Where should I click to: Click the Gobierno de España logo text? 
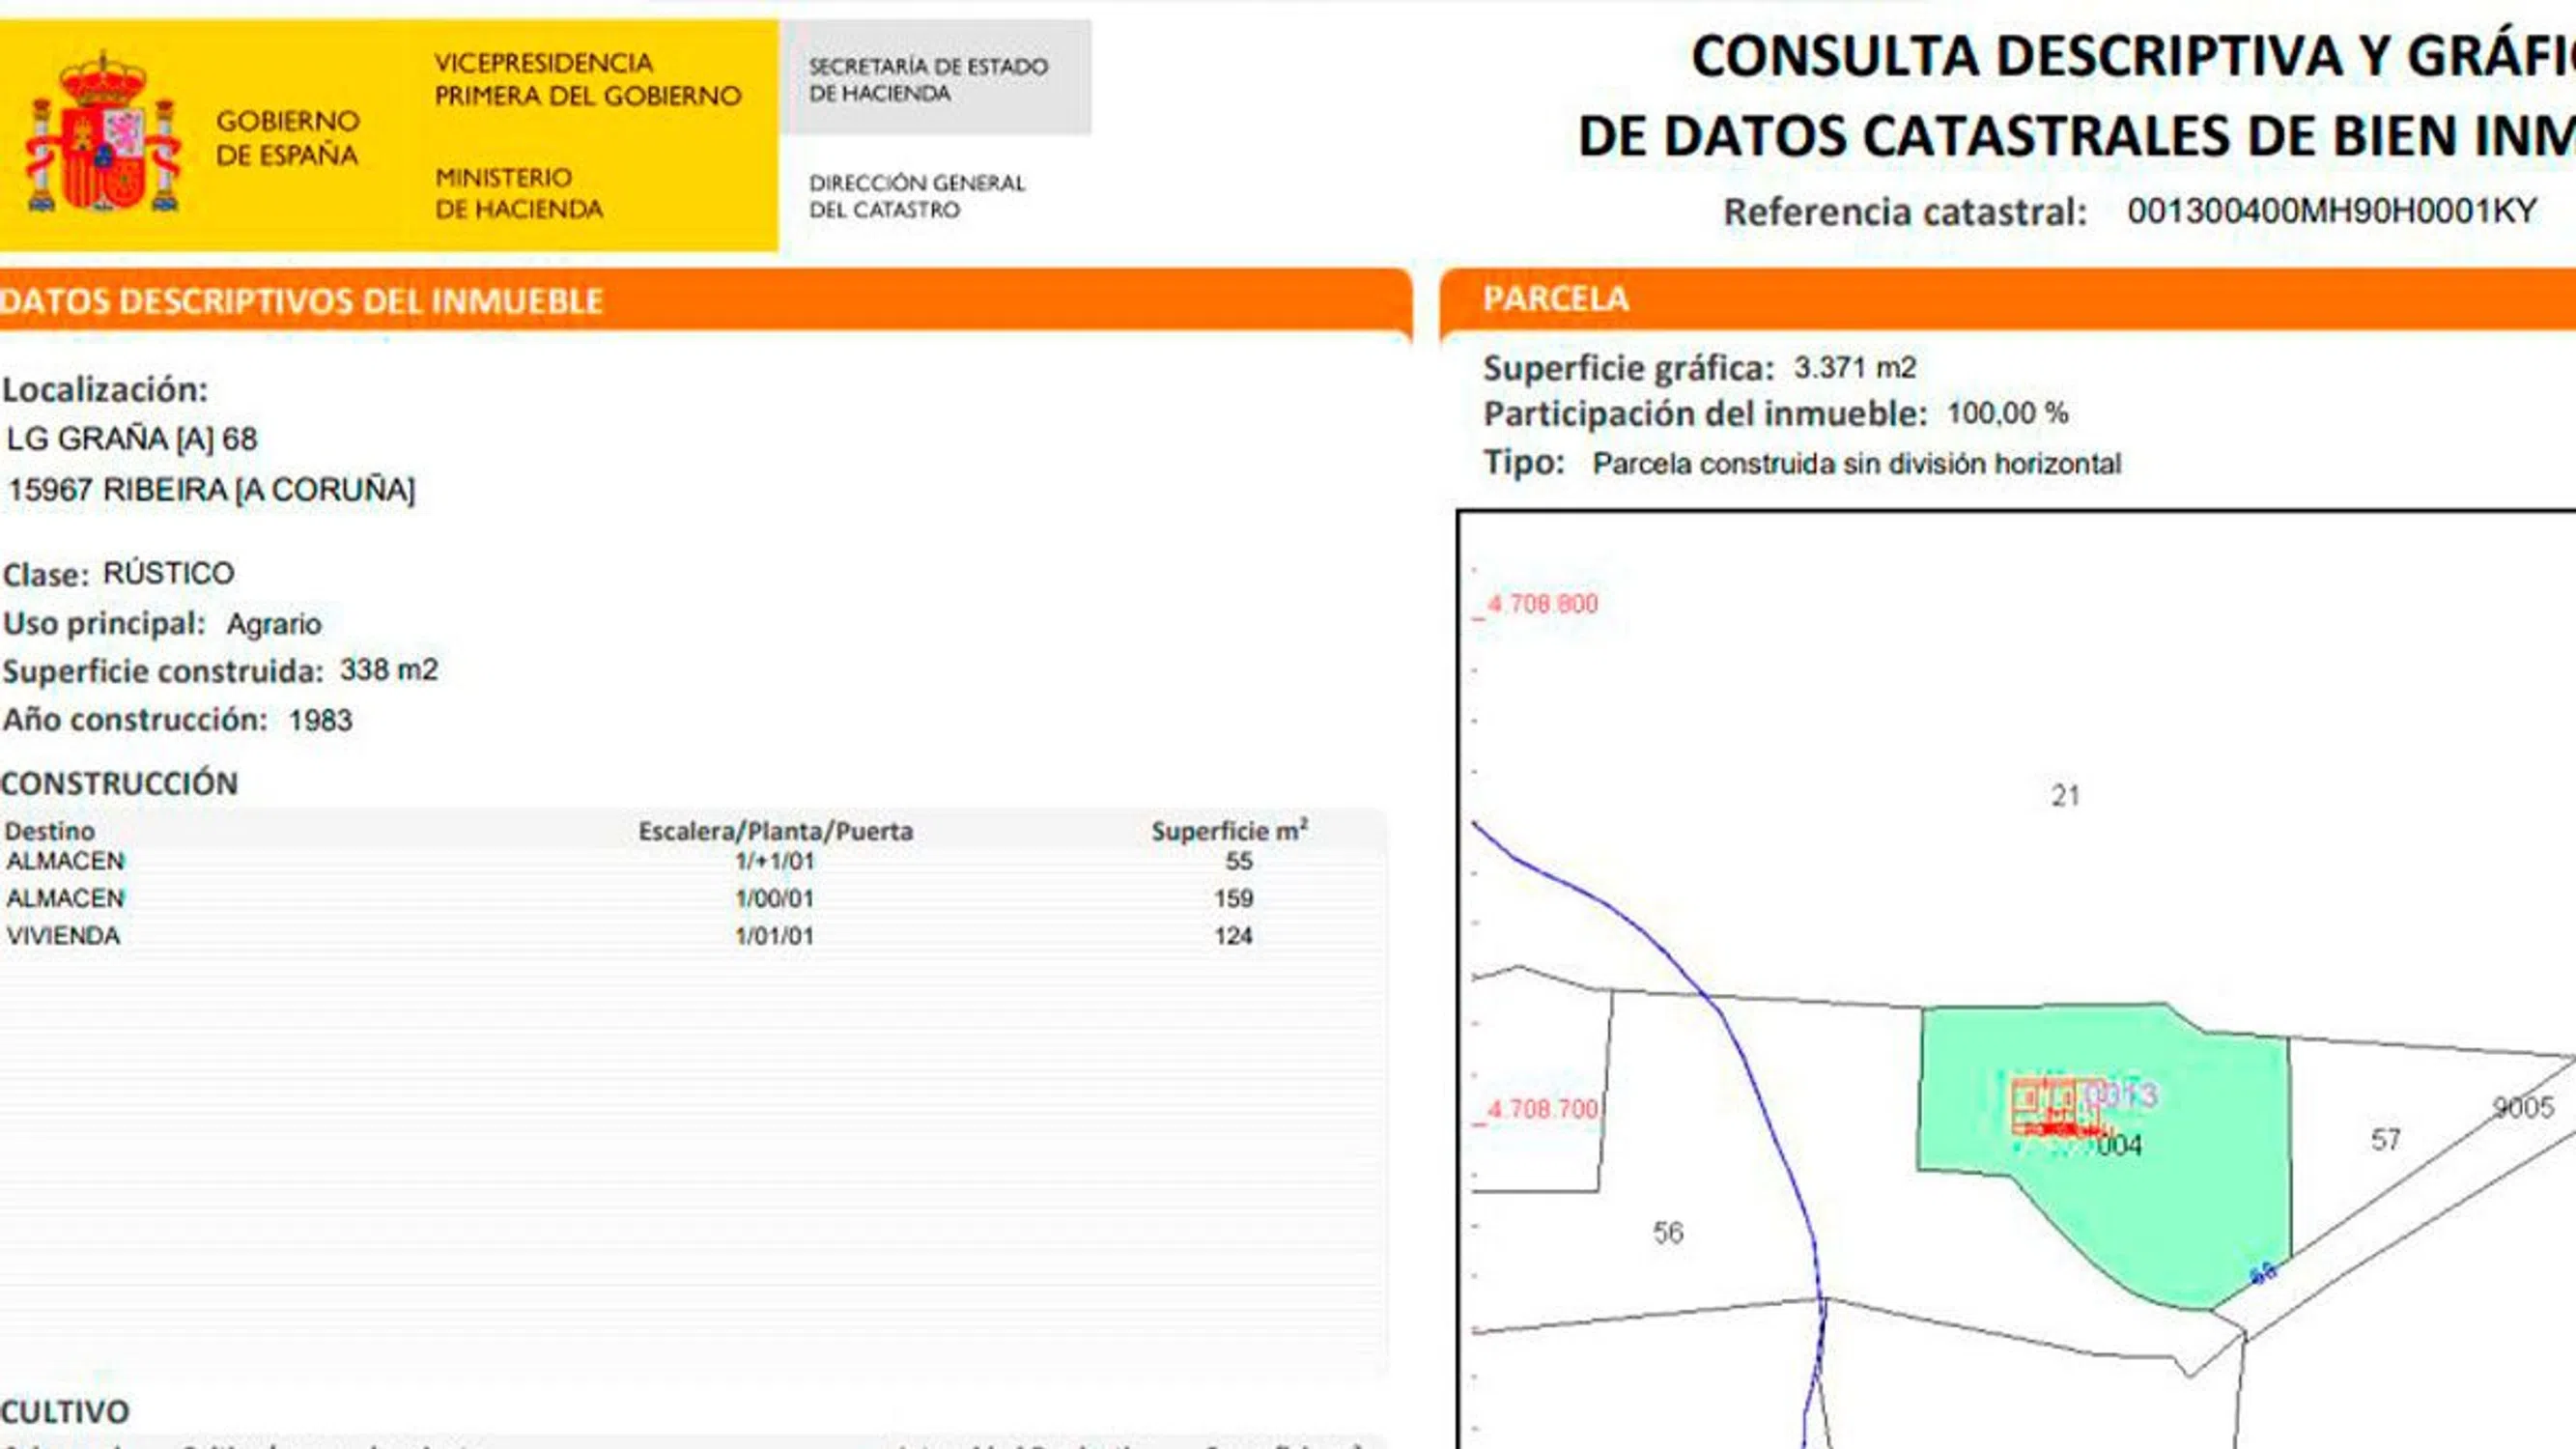[x=287, y=138]
